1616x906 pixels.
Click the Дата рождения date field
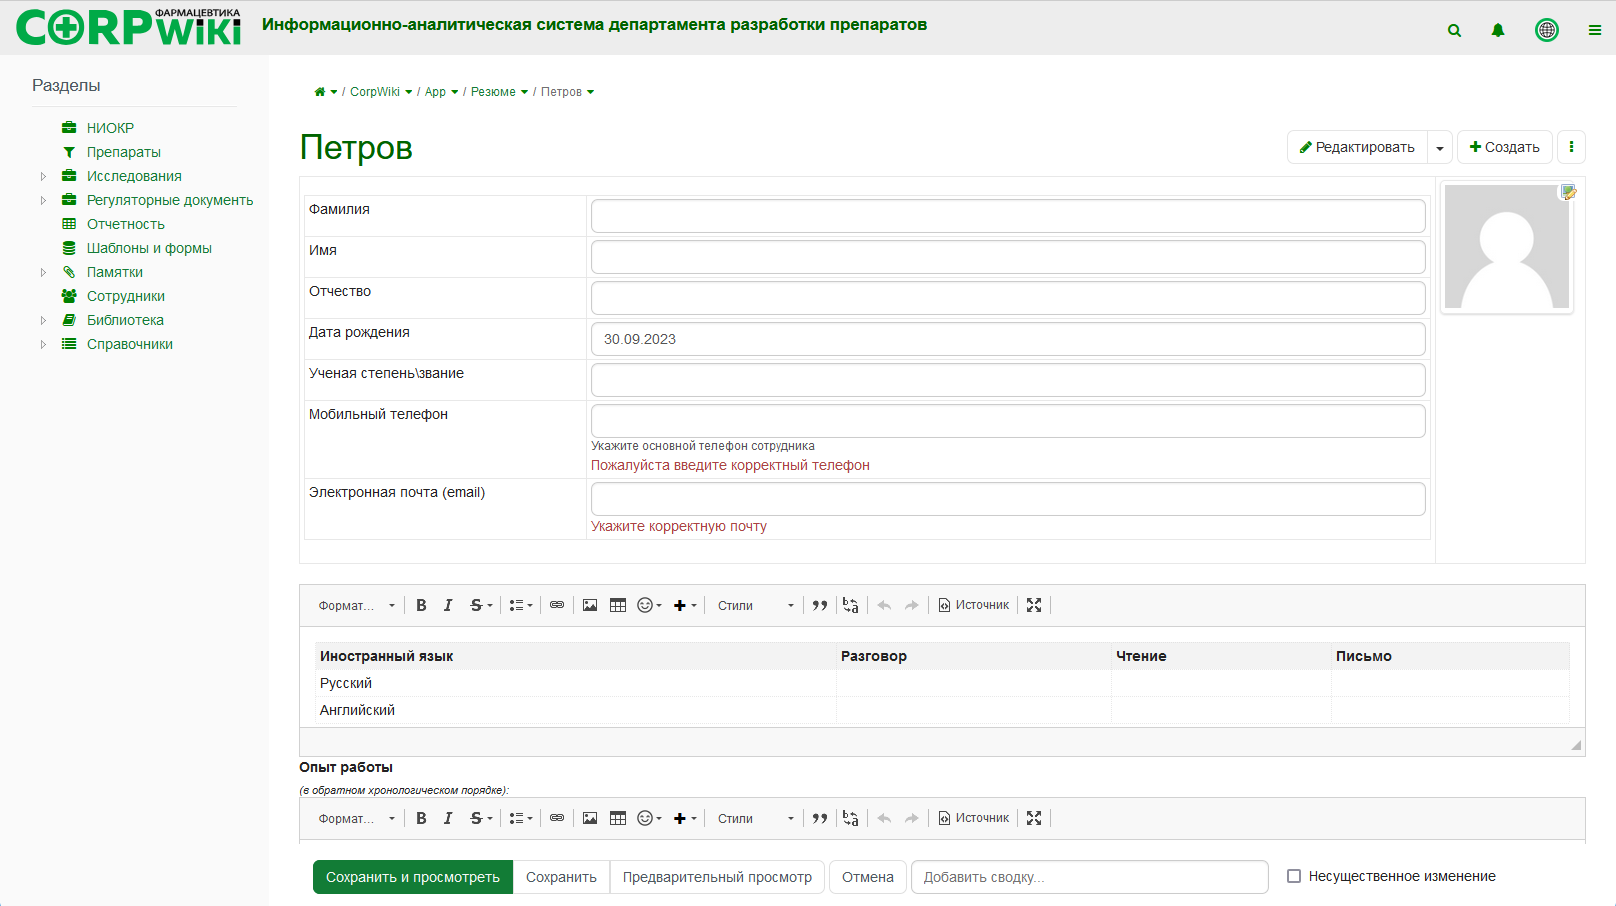(1008, 339)
